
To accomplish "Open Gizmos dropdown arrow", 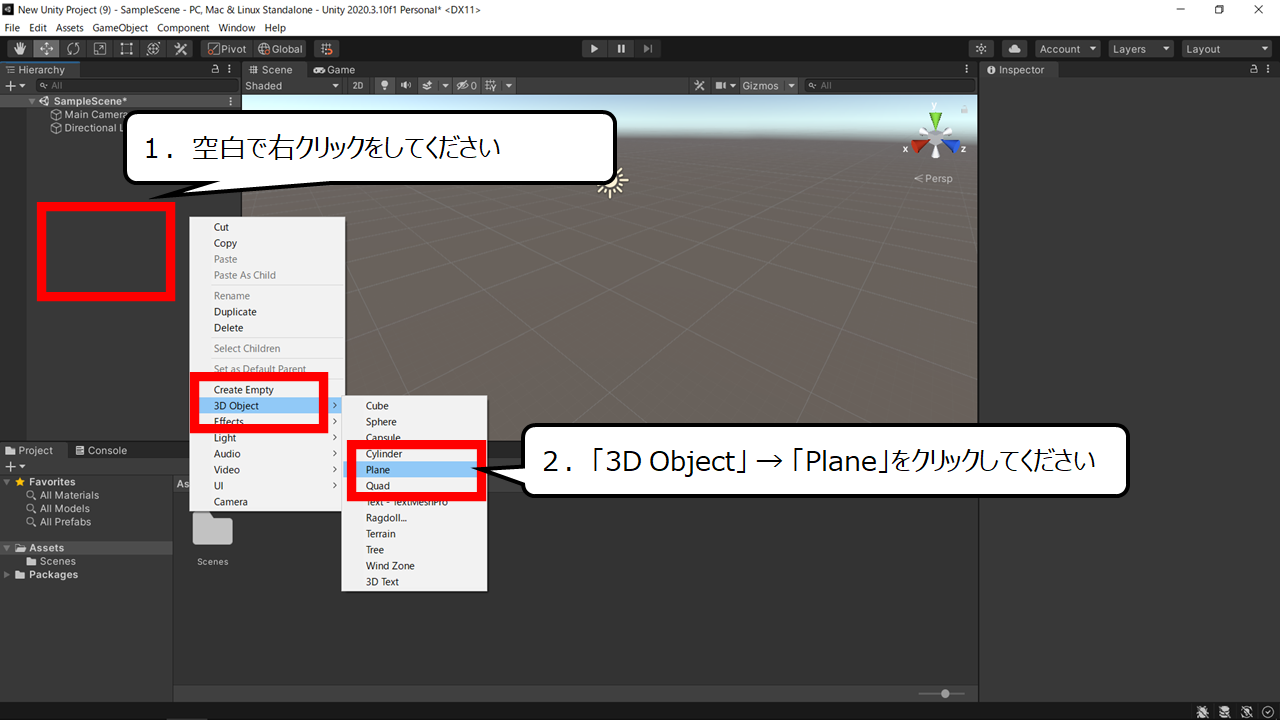I will point(792,86).
